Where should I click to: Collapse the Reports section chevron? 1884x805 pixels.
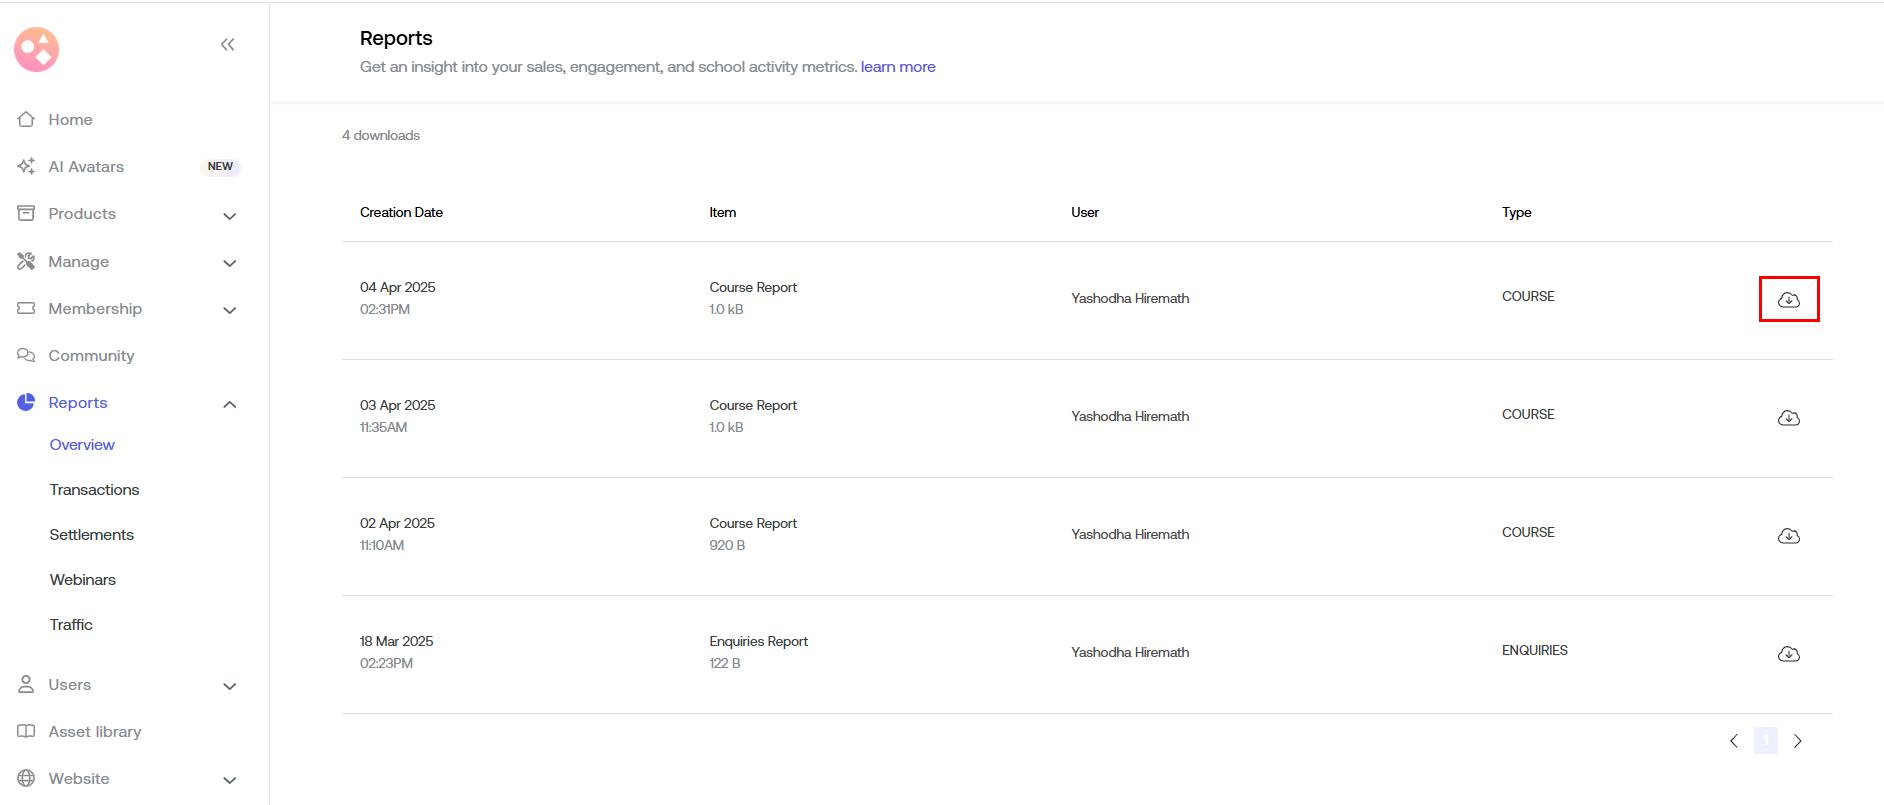tap(229, 404)
